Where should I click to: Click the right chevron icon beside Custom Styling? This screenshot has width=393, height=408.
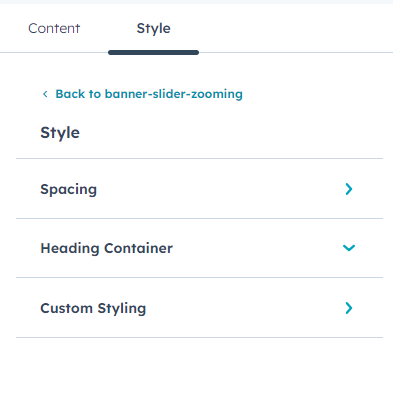[x=349, y=308]
